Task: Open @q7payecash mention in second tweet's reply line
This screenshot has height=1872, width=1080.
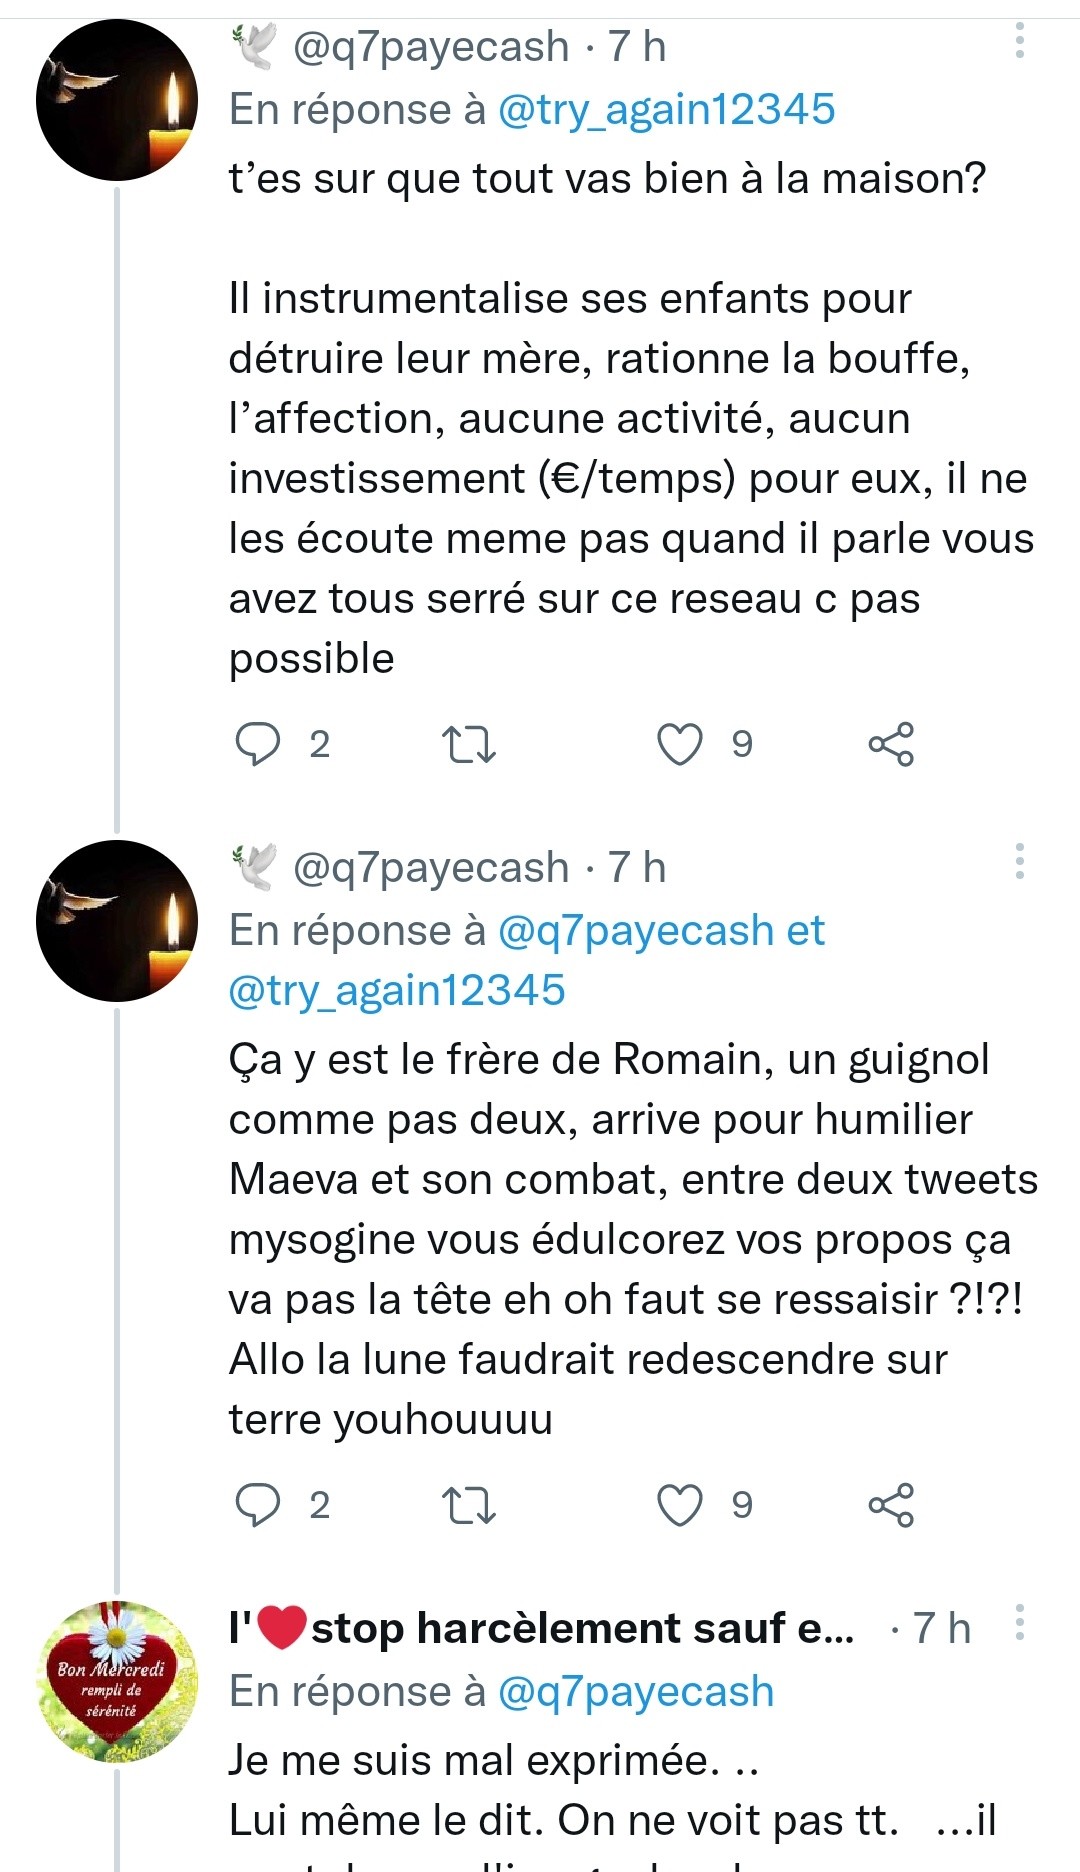Action: (635, 931)
